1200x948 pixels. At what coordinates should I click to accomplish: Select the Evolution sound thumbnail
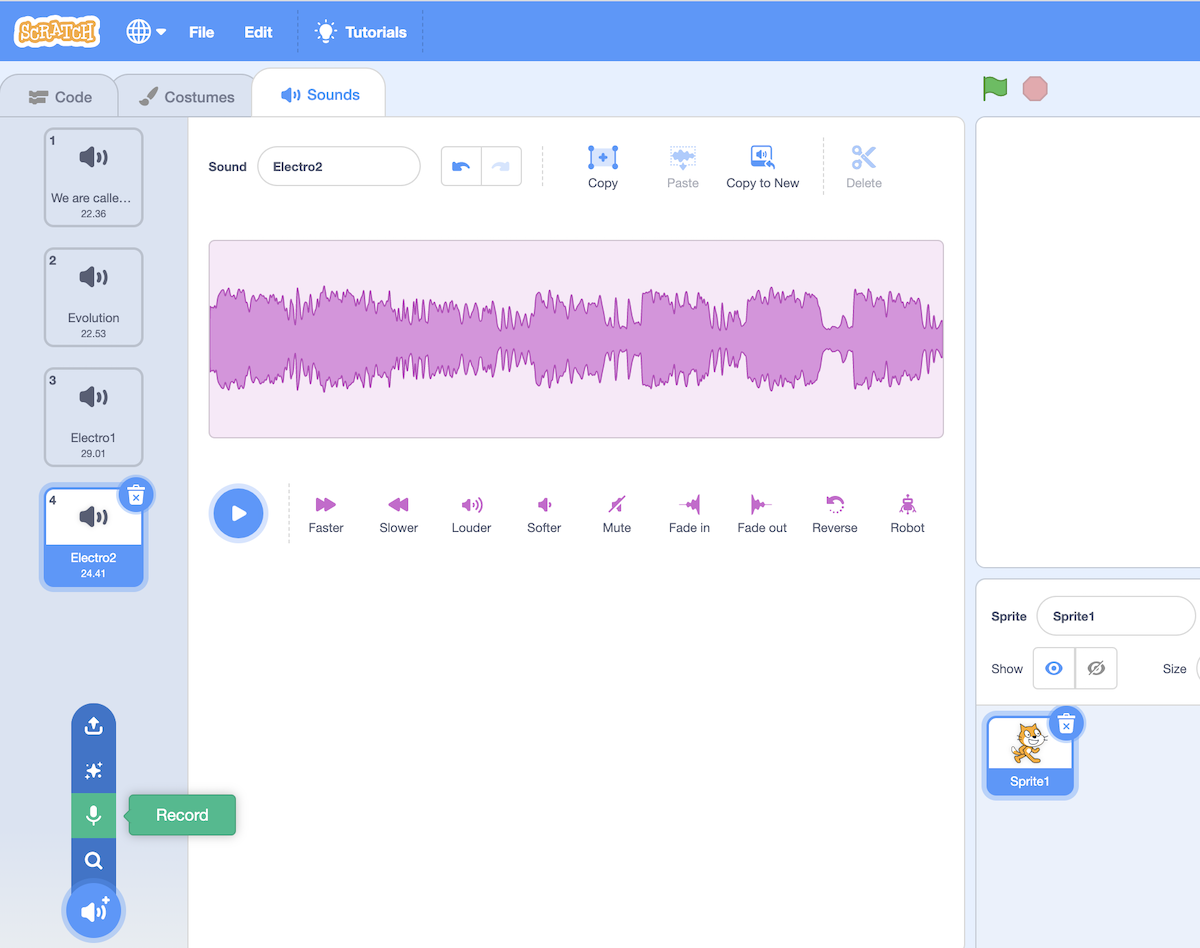pos(93,297)
